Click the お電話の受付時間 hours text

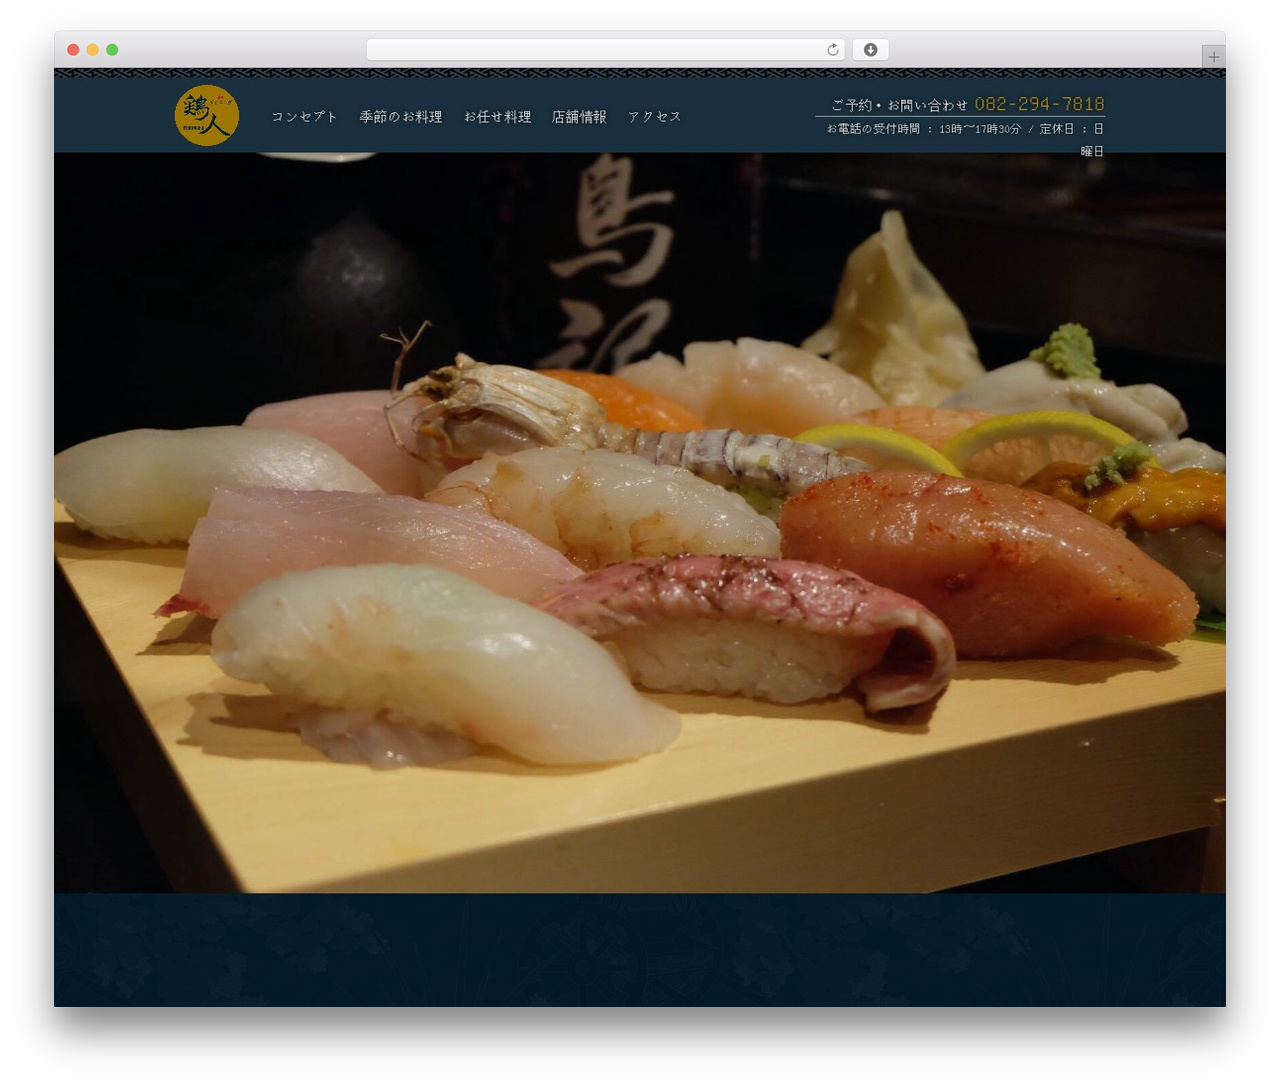(965, 139)
